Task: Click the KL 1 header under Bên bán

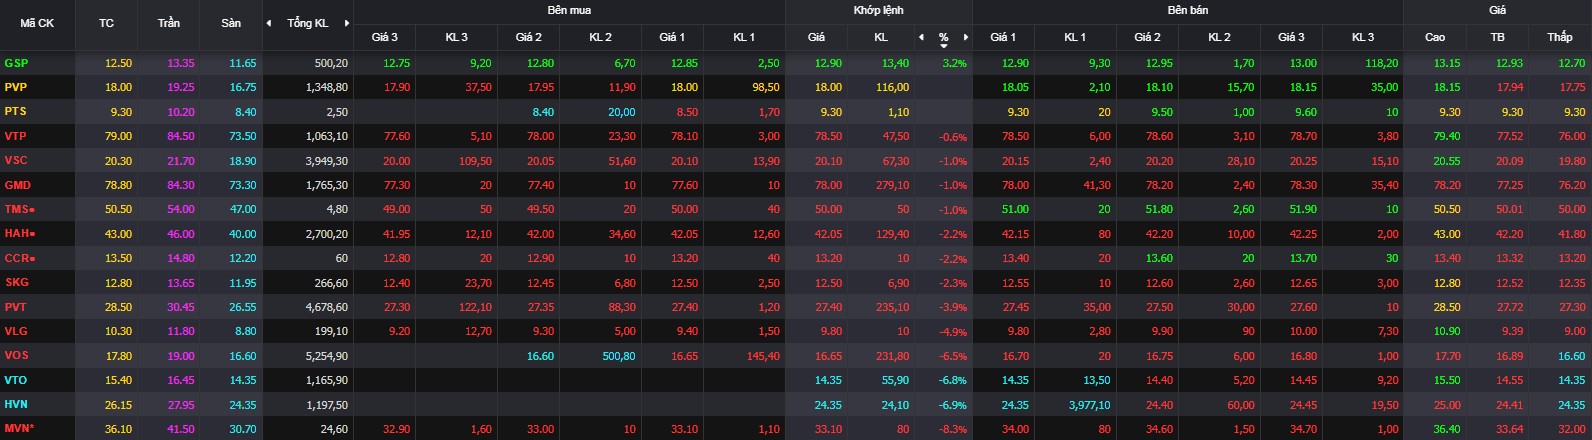Action: (x=1075, y=37)
